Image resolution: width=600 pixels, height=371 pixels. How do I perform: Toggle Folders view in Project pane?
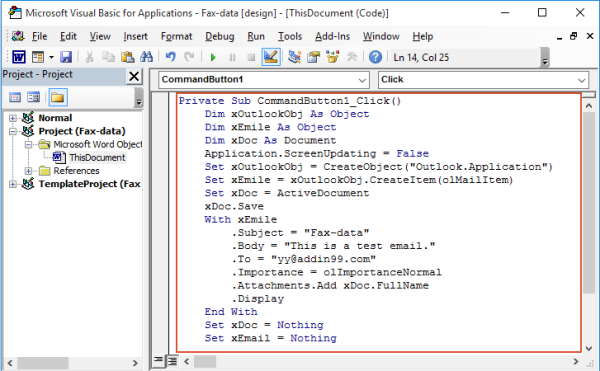[58, 98]
